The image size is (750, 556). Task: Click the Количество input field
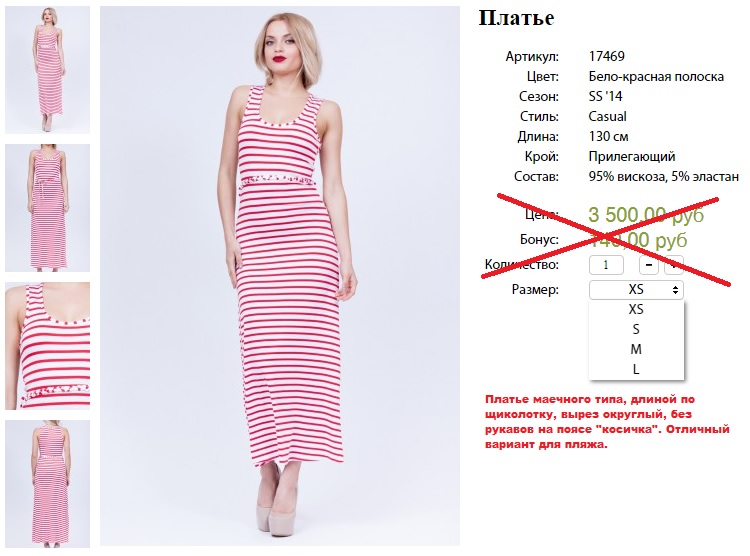point(606,265)
